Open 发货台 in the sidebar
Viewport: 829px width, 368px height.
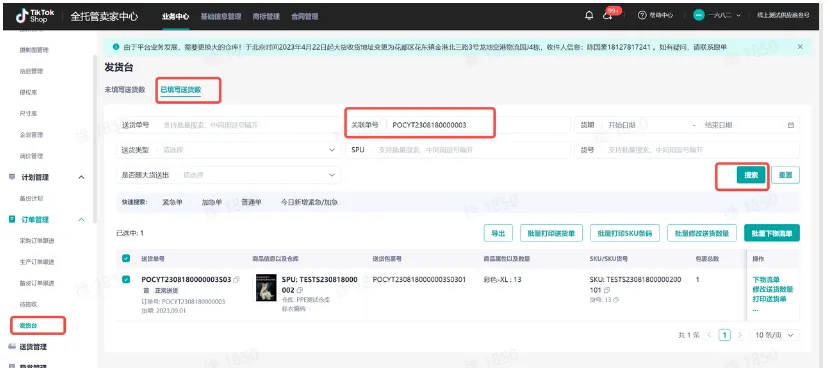[30, 325]
